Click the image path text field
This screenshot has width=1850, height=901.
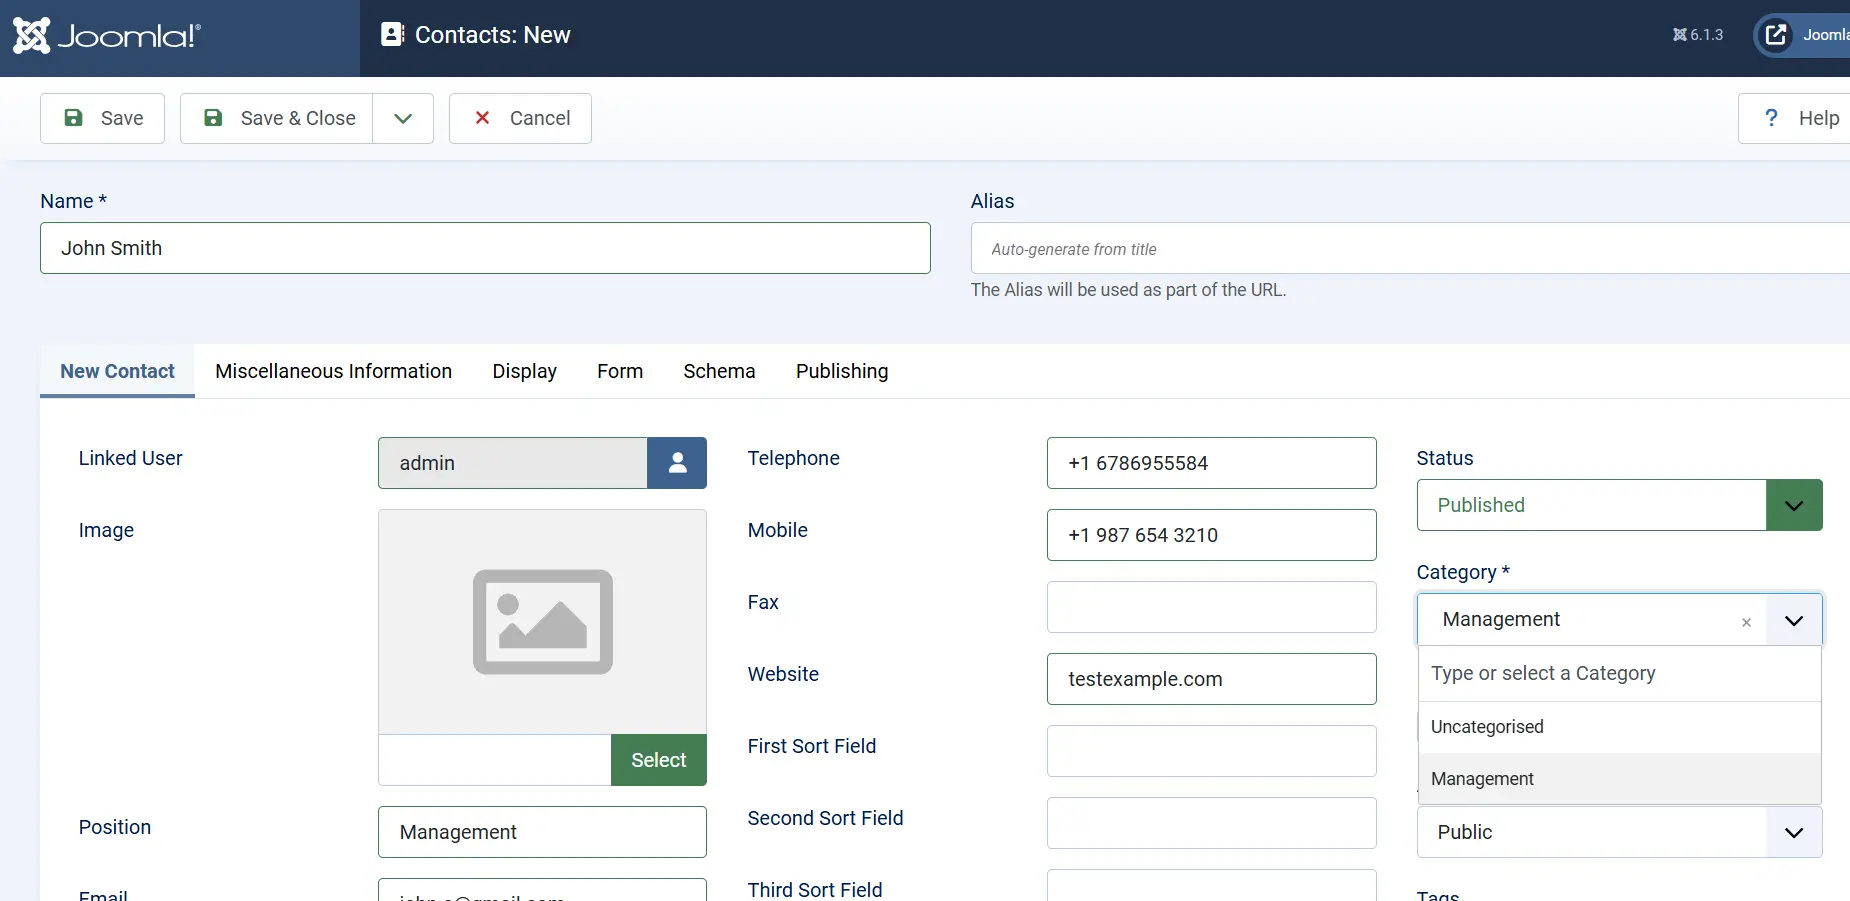point(495,760)
